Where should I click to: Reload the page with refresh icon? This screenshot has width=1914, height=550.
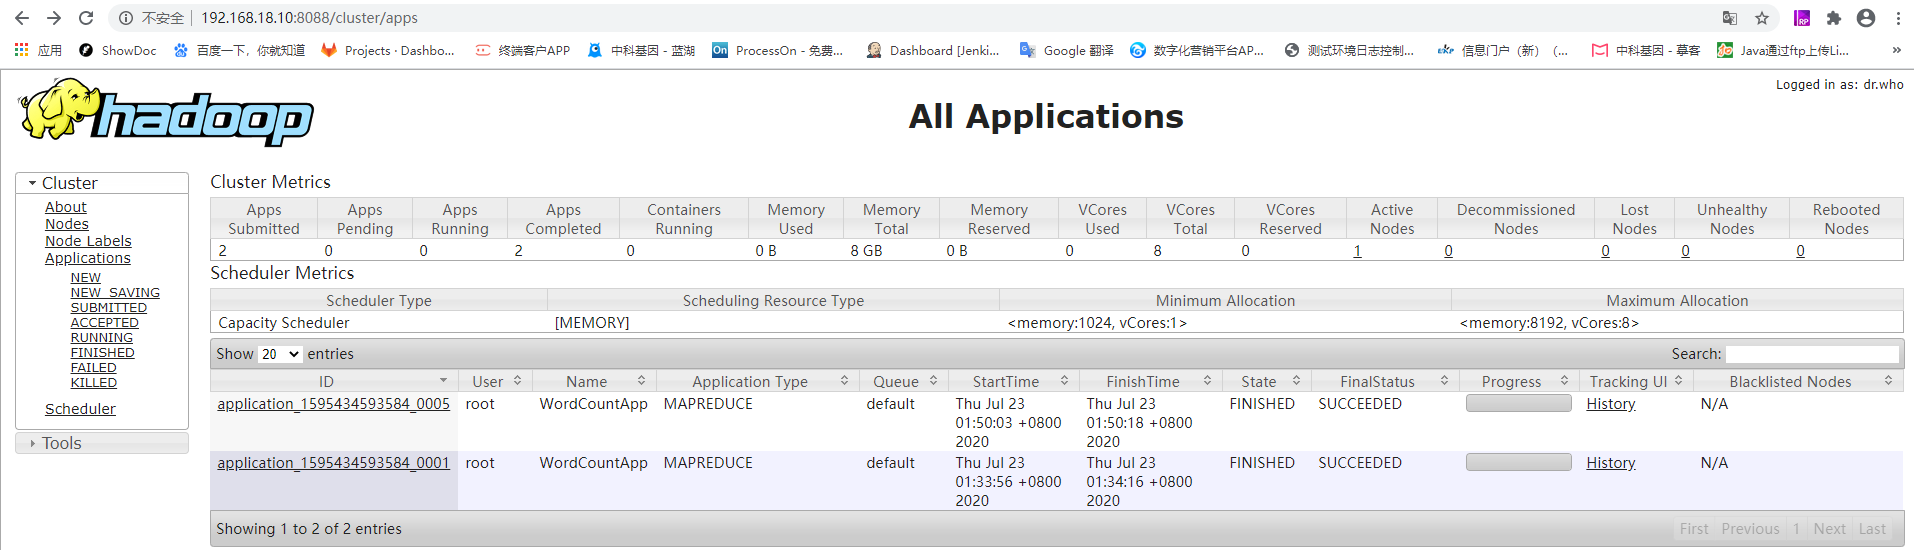point(86,18)
